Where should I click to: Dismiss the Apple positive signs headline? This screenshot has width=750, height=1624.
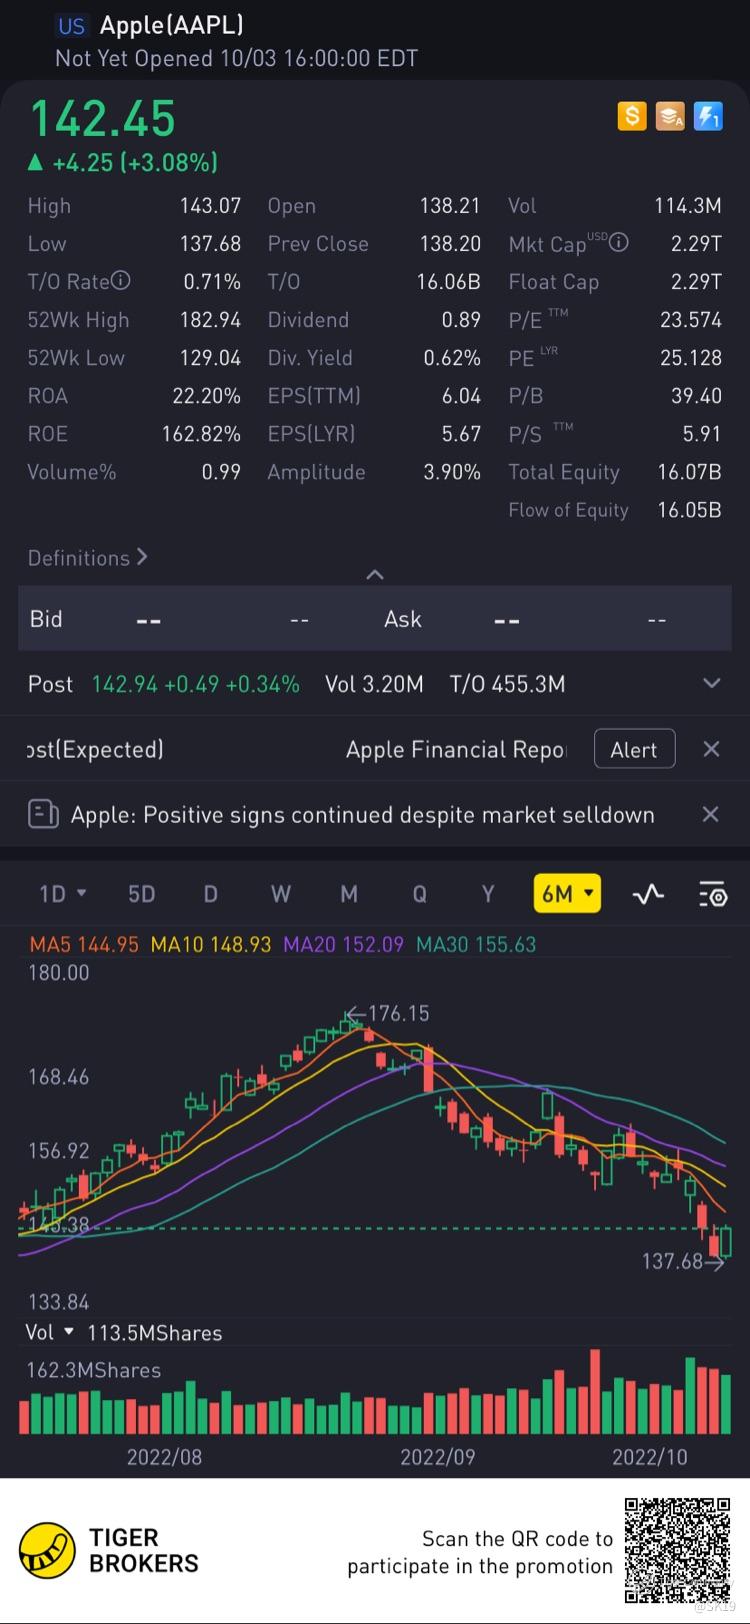(710, 814)
